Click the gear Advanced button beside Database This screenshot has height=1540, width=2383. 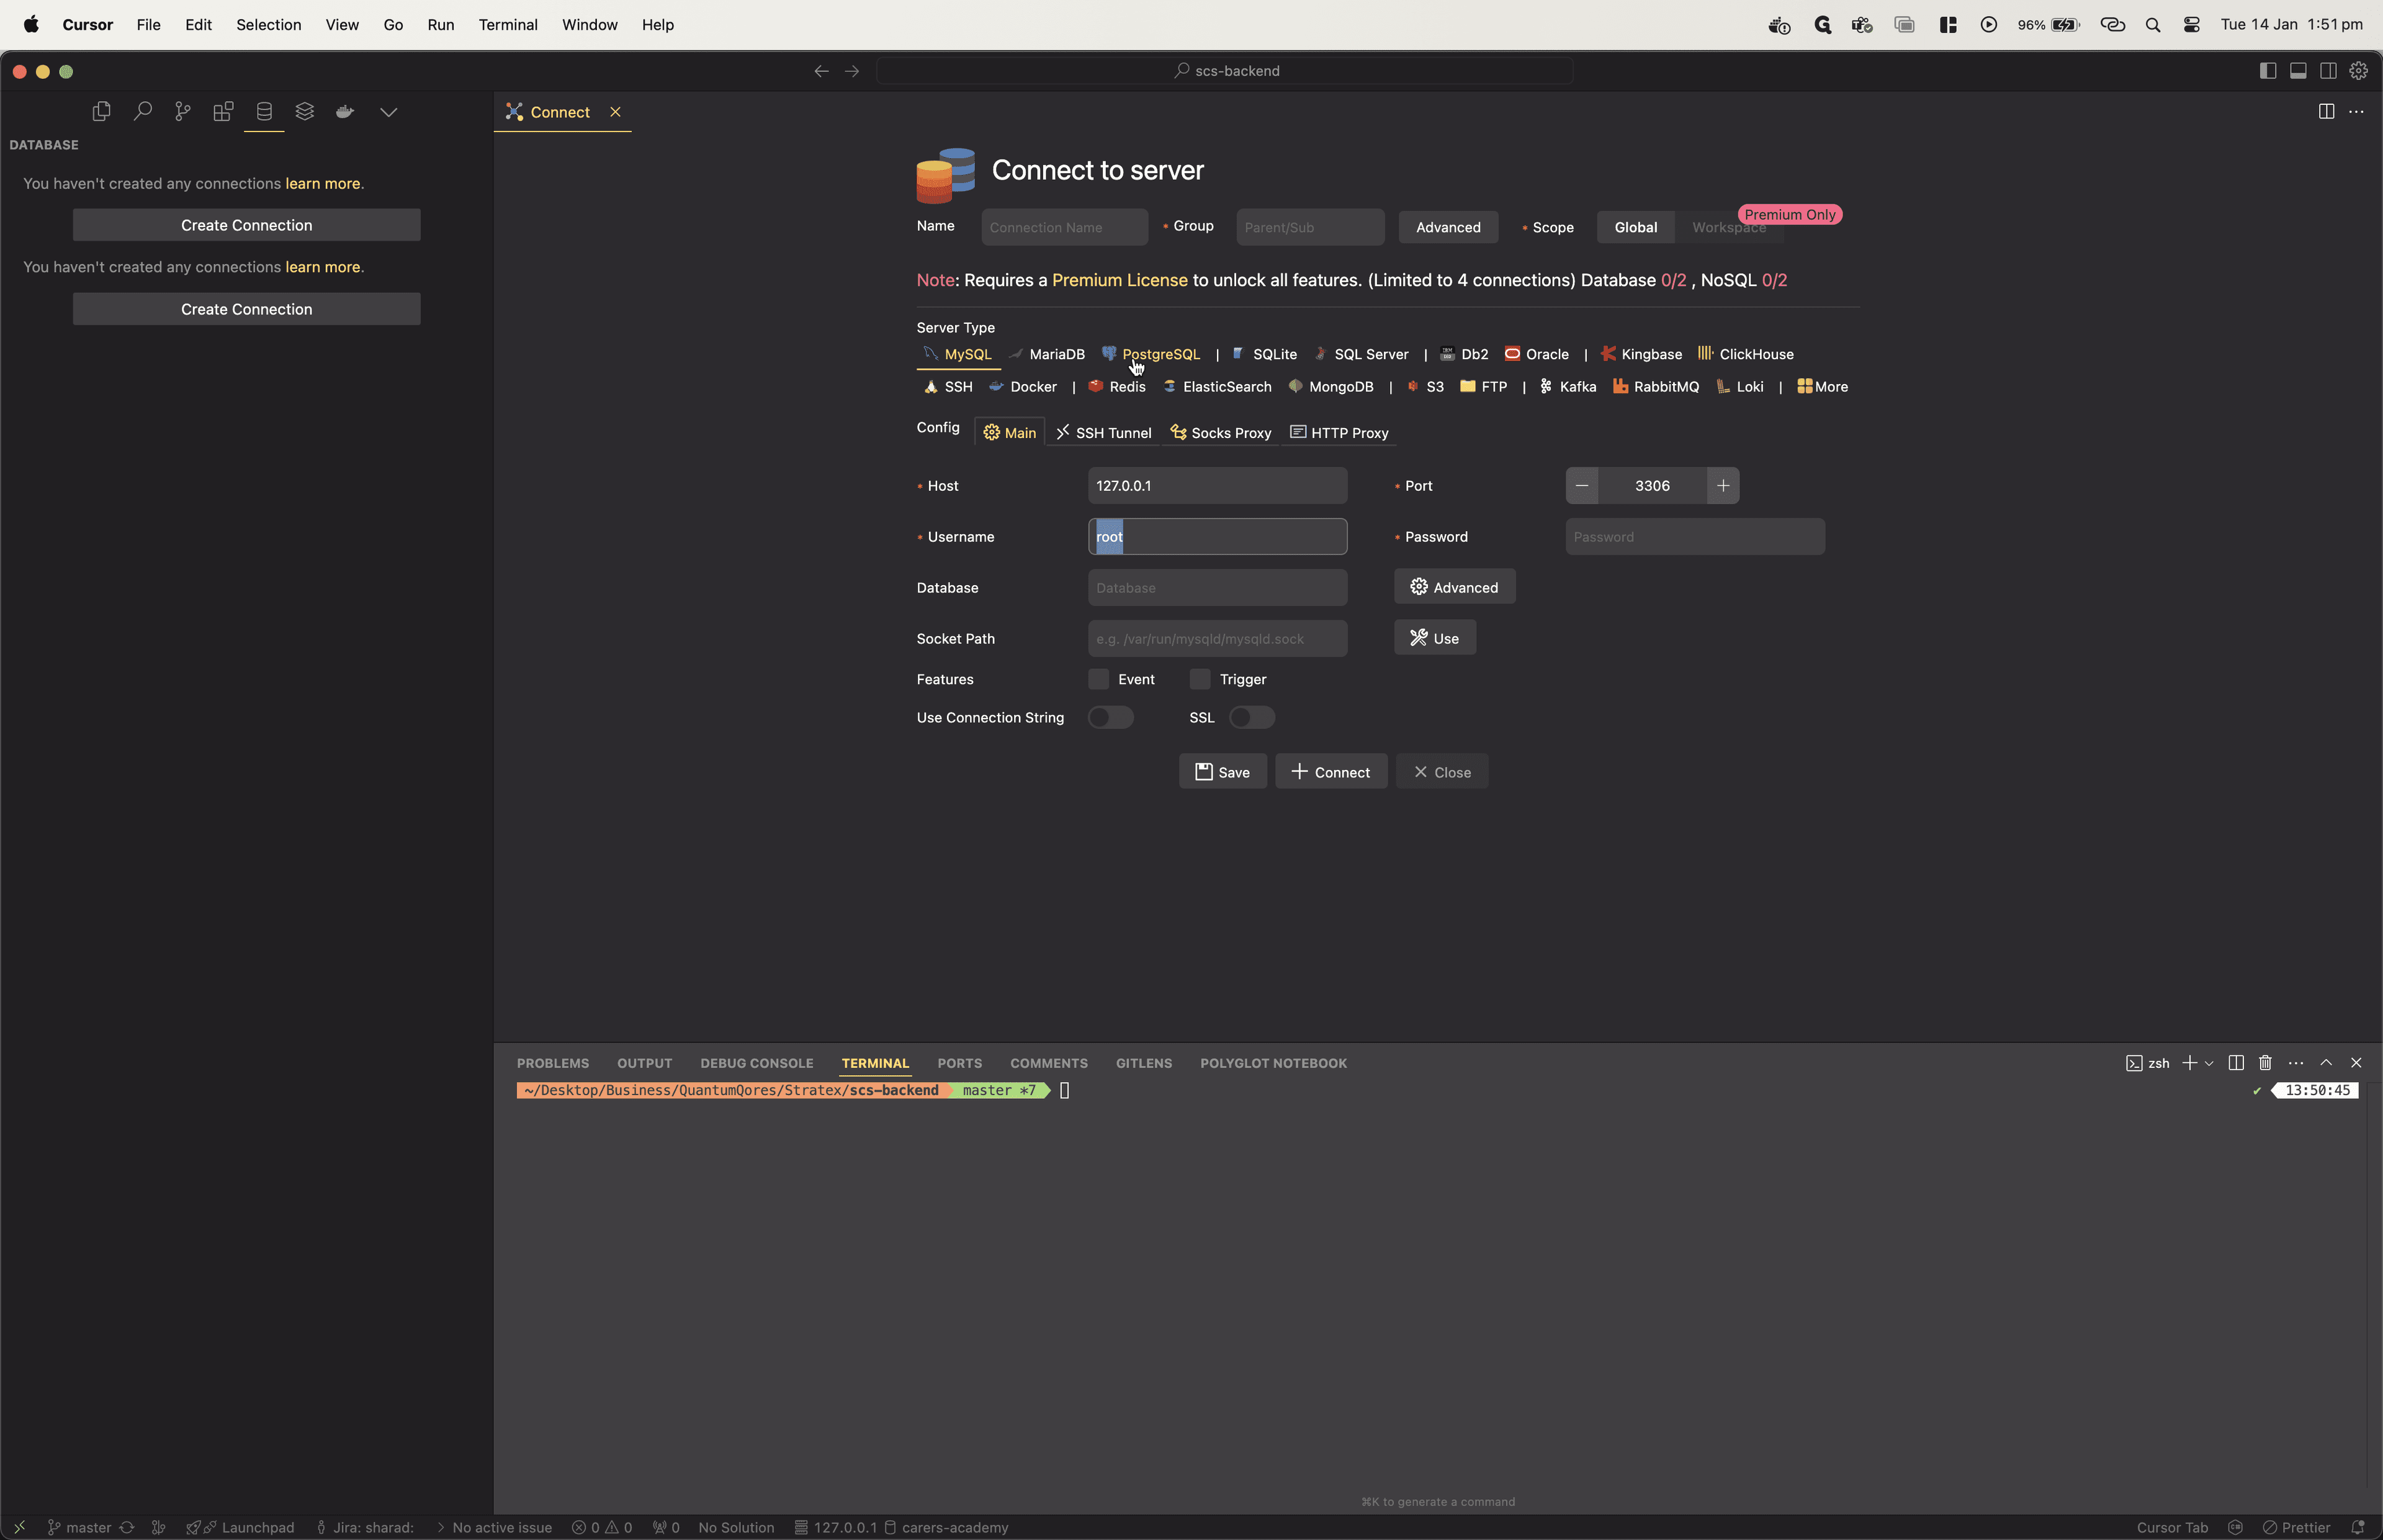click(x=1455, y=587)
